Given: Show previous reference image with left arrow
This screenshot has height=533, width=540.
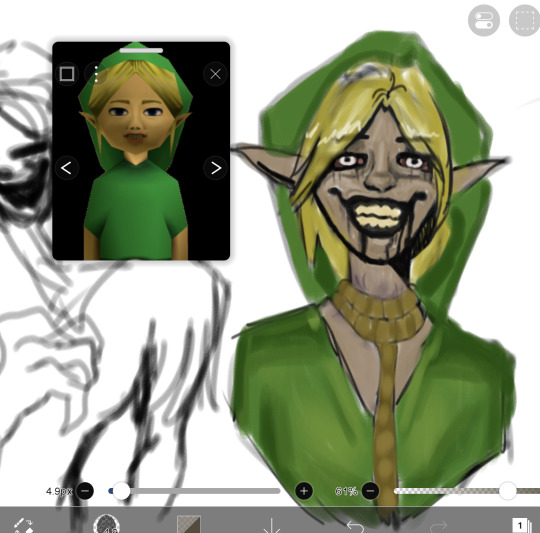Looking at the screenshot, I should coord(67,168).
